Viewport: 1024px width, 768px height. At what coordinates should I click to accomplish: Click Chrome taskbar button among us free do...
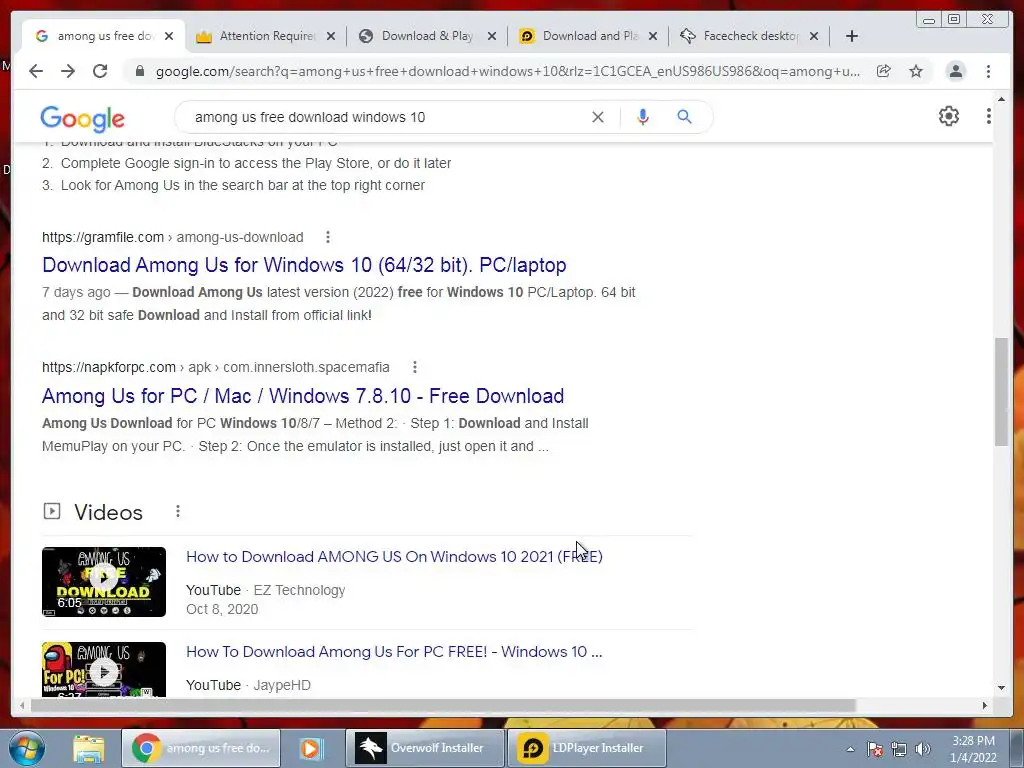[x=201, y=748]
